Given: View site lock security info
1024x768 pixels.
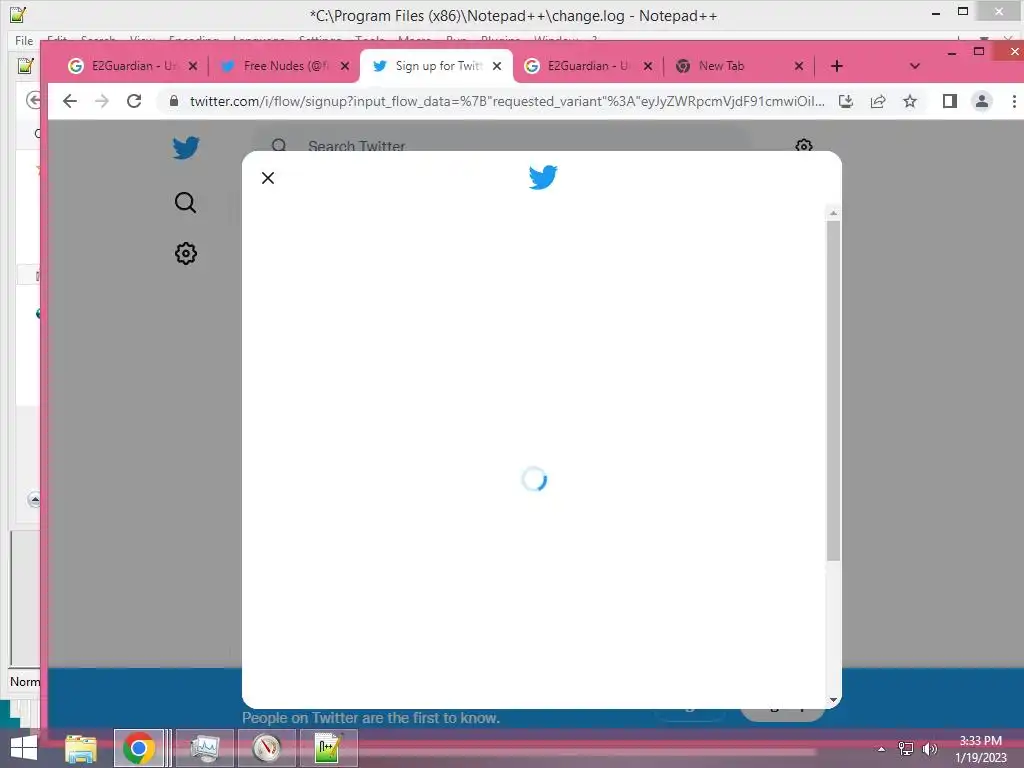Looking at the screenshot, I should (174, 101).
